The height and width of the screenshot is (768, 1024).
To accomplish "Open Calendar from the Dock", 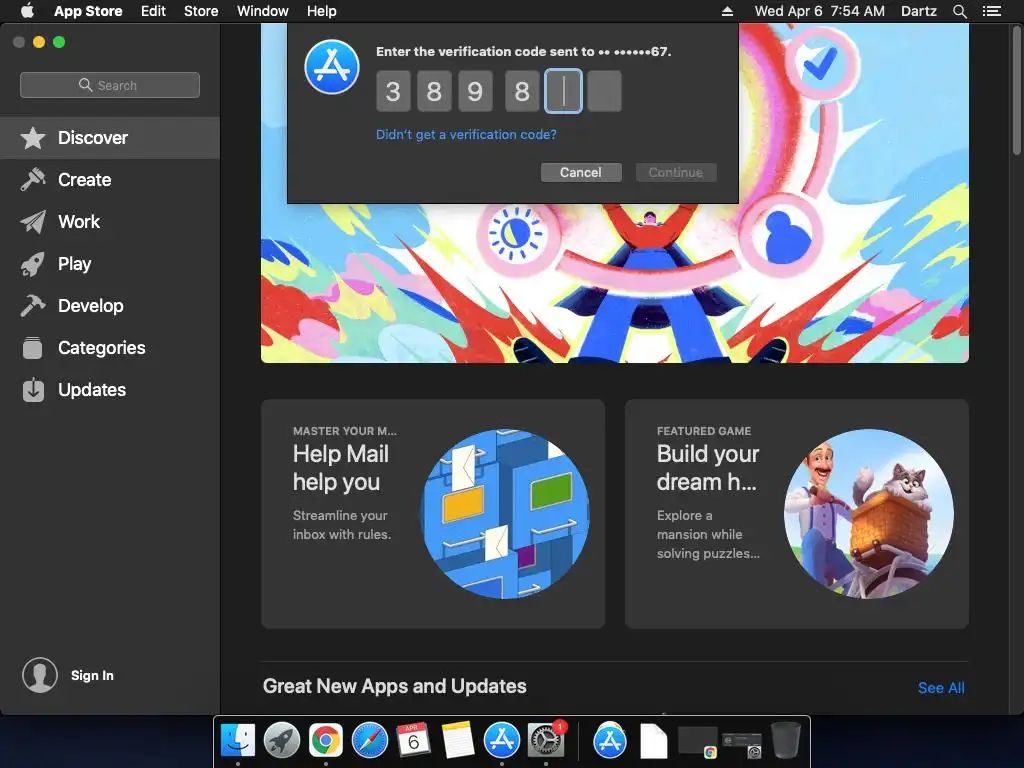I will 413,739.
